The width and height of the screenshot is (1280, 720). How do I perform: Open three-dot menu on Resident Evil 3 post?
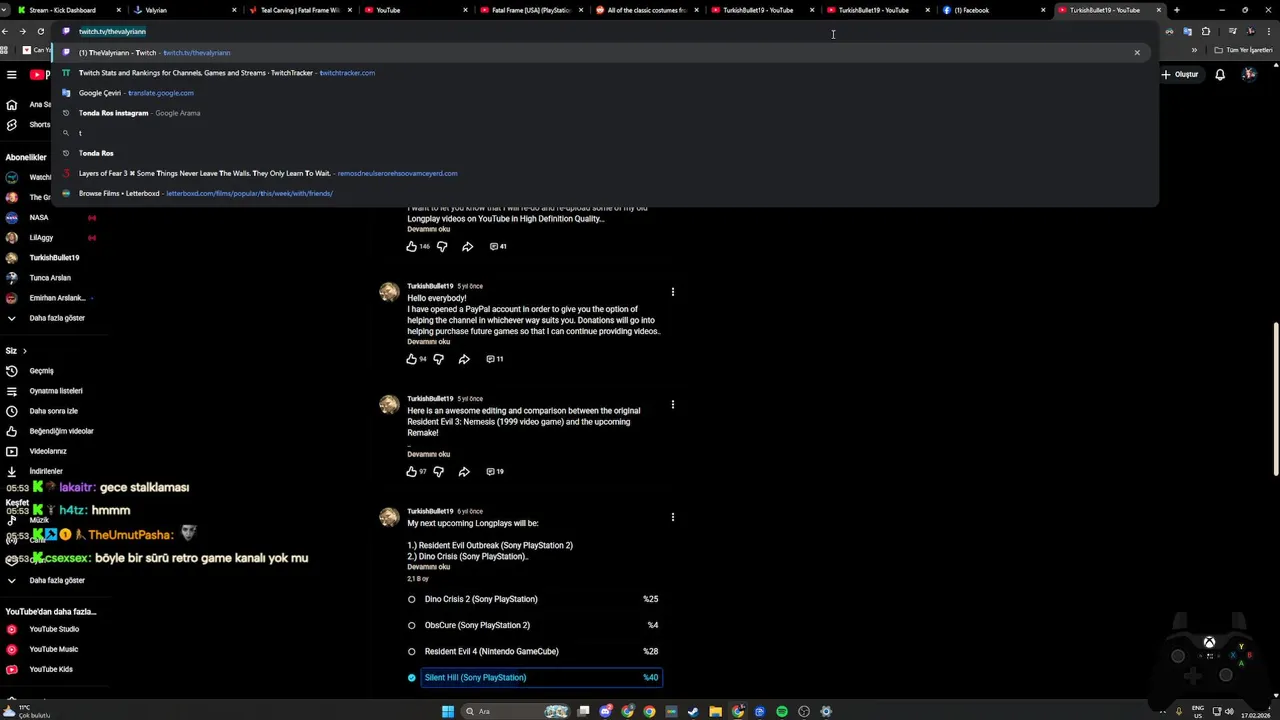[672, 404]
